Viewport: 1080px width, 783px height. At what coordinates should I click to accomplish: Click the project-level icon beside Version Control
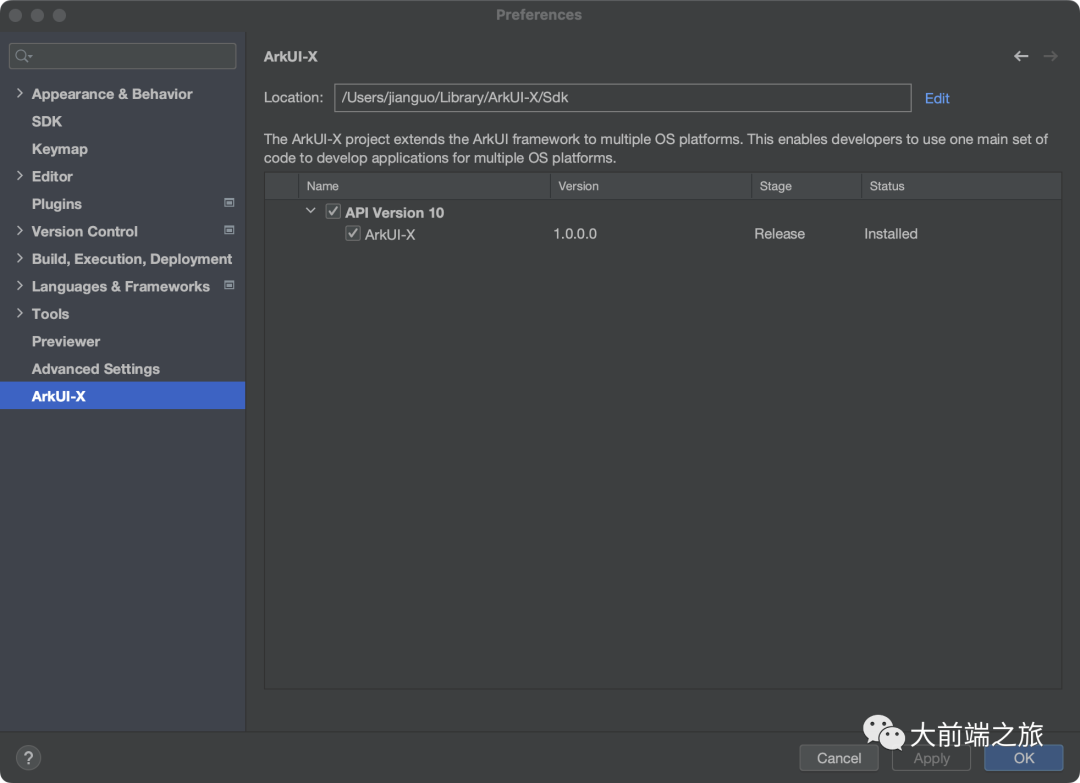(x=229, y=231)
